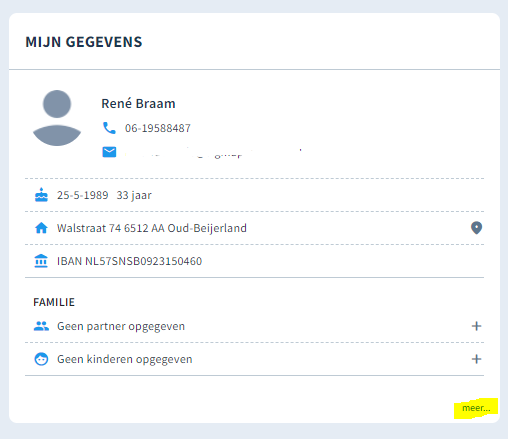Screen dimensions: 508x439
Task: Click the birth date 25-5-1989
Action: pos(83,195)
